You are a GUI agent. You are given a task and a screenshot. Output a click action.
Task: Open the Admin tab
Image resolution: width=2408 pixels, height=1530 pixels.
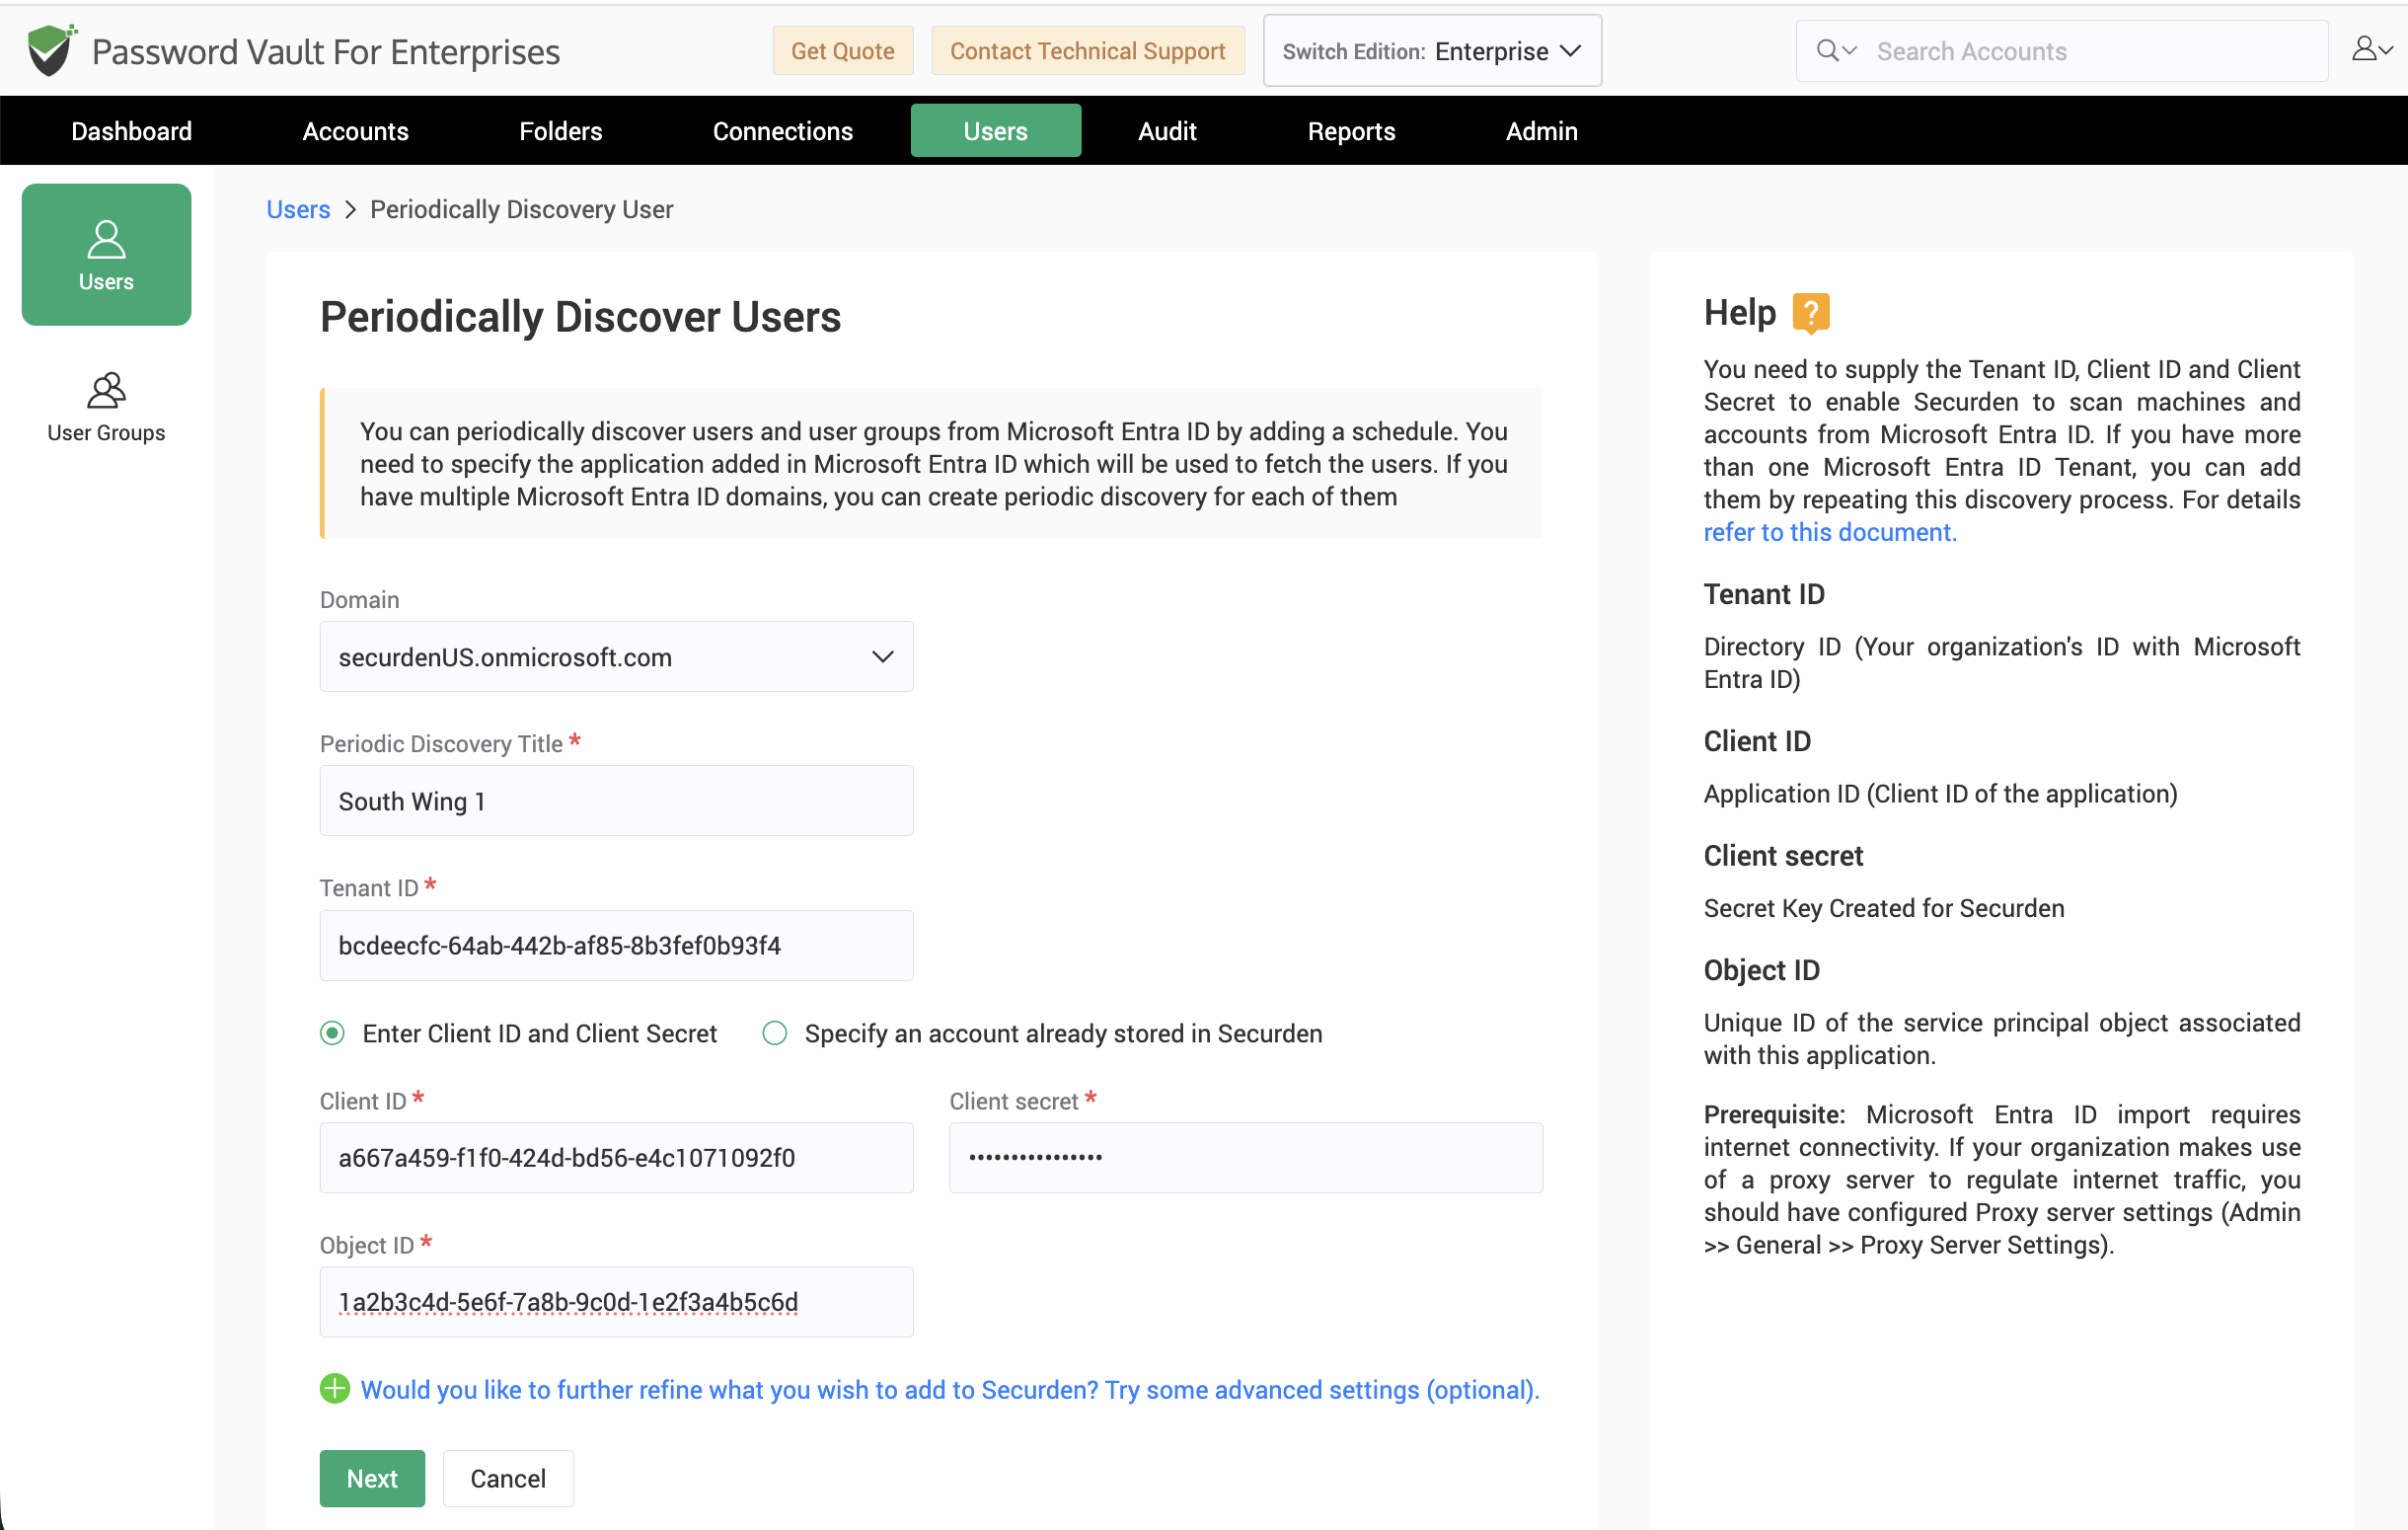point(1541,131)
